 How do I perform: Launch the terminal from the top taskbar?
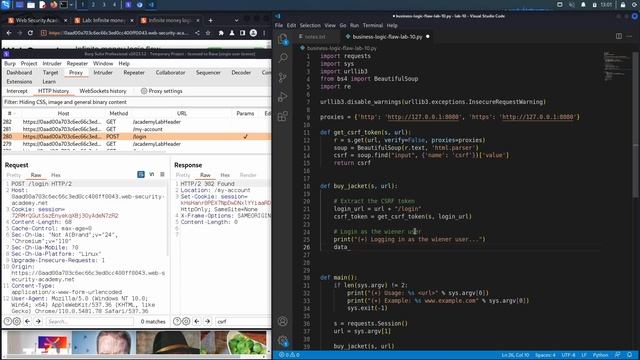(64, 5)
